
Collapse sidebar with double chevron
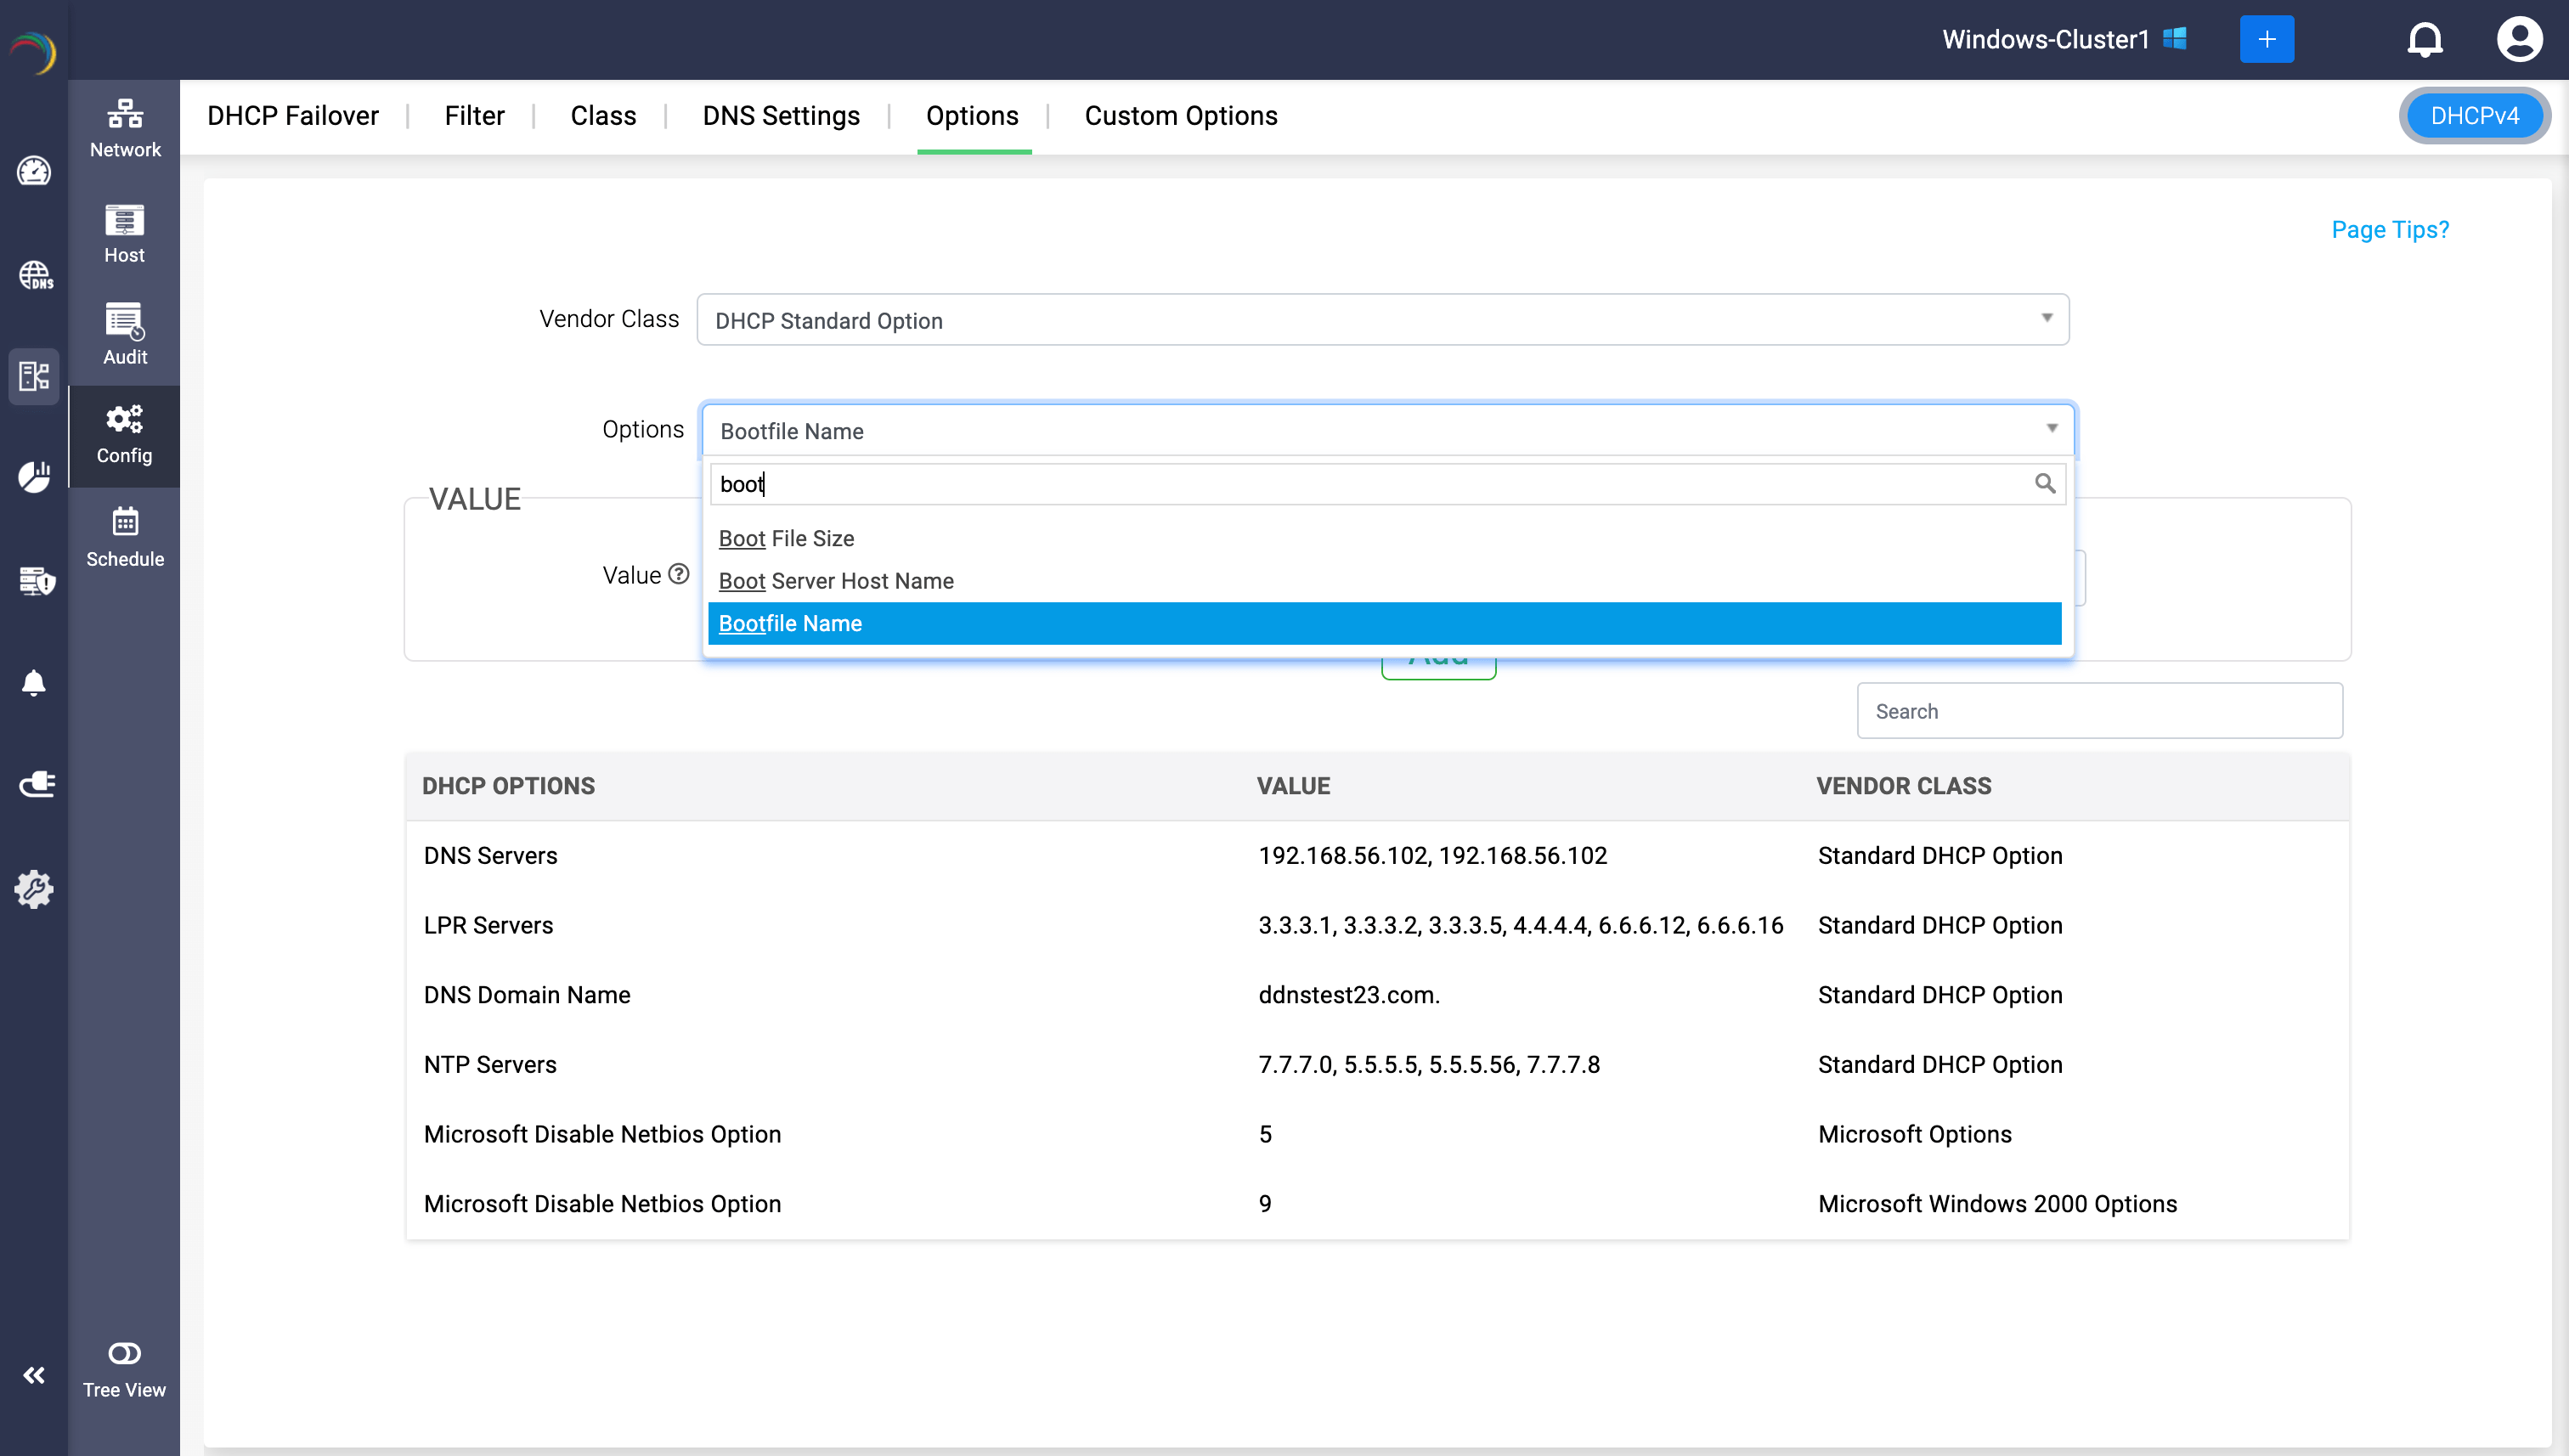pos(34,1375)
